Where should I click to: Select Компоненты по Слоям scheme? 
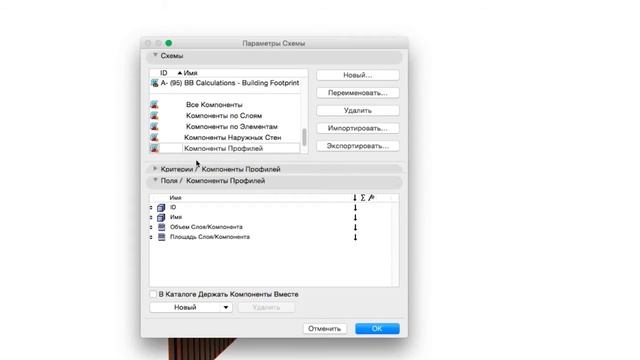click(225, 116)
